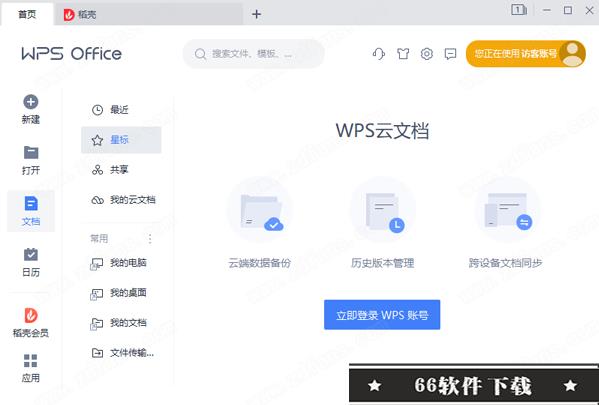Open the 日历 calendar icon
599x405 pixels.
pyautogui.click(x=31, y=254)
